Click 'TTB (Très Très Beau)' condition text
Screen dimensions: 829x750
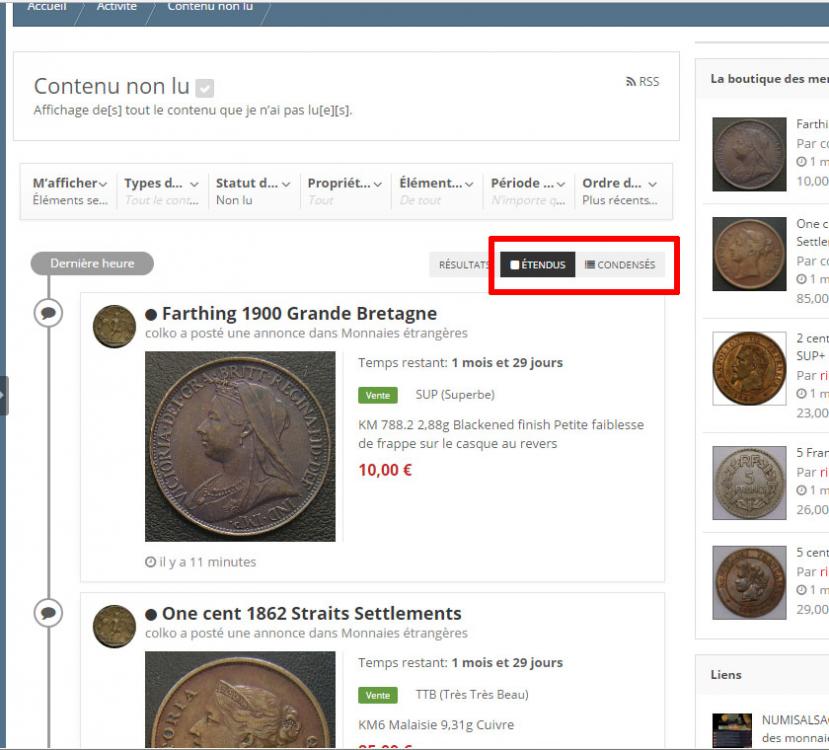pos(472,695)
